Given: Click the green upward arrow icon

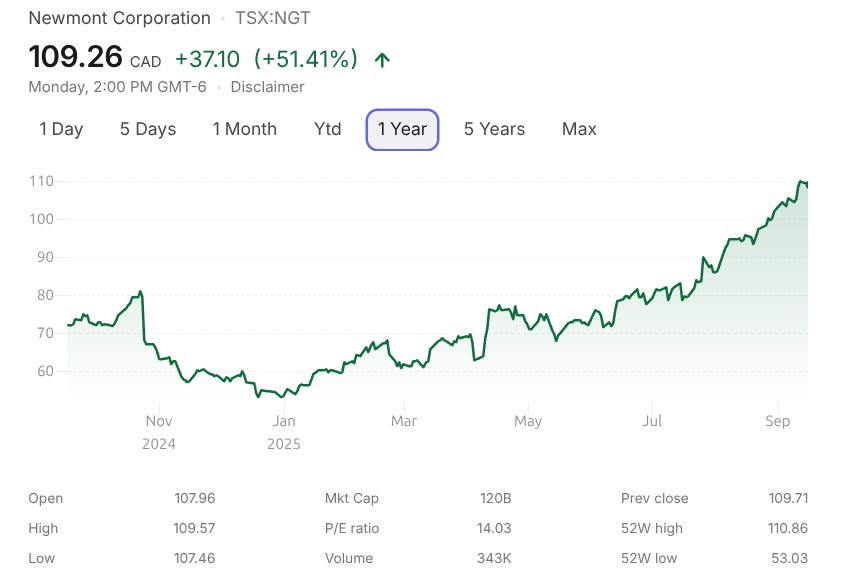Looking at the screenshot, I should 382,60.
